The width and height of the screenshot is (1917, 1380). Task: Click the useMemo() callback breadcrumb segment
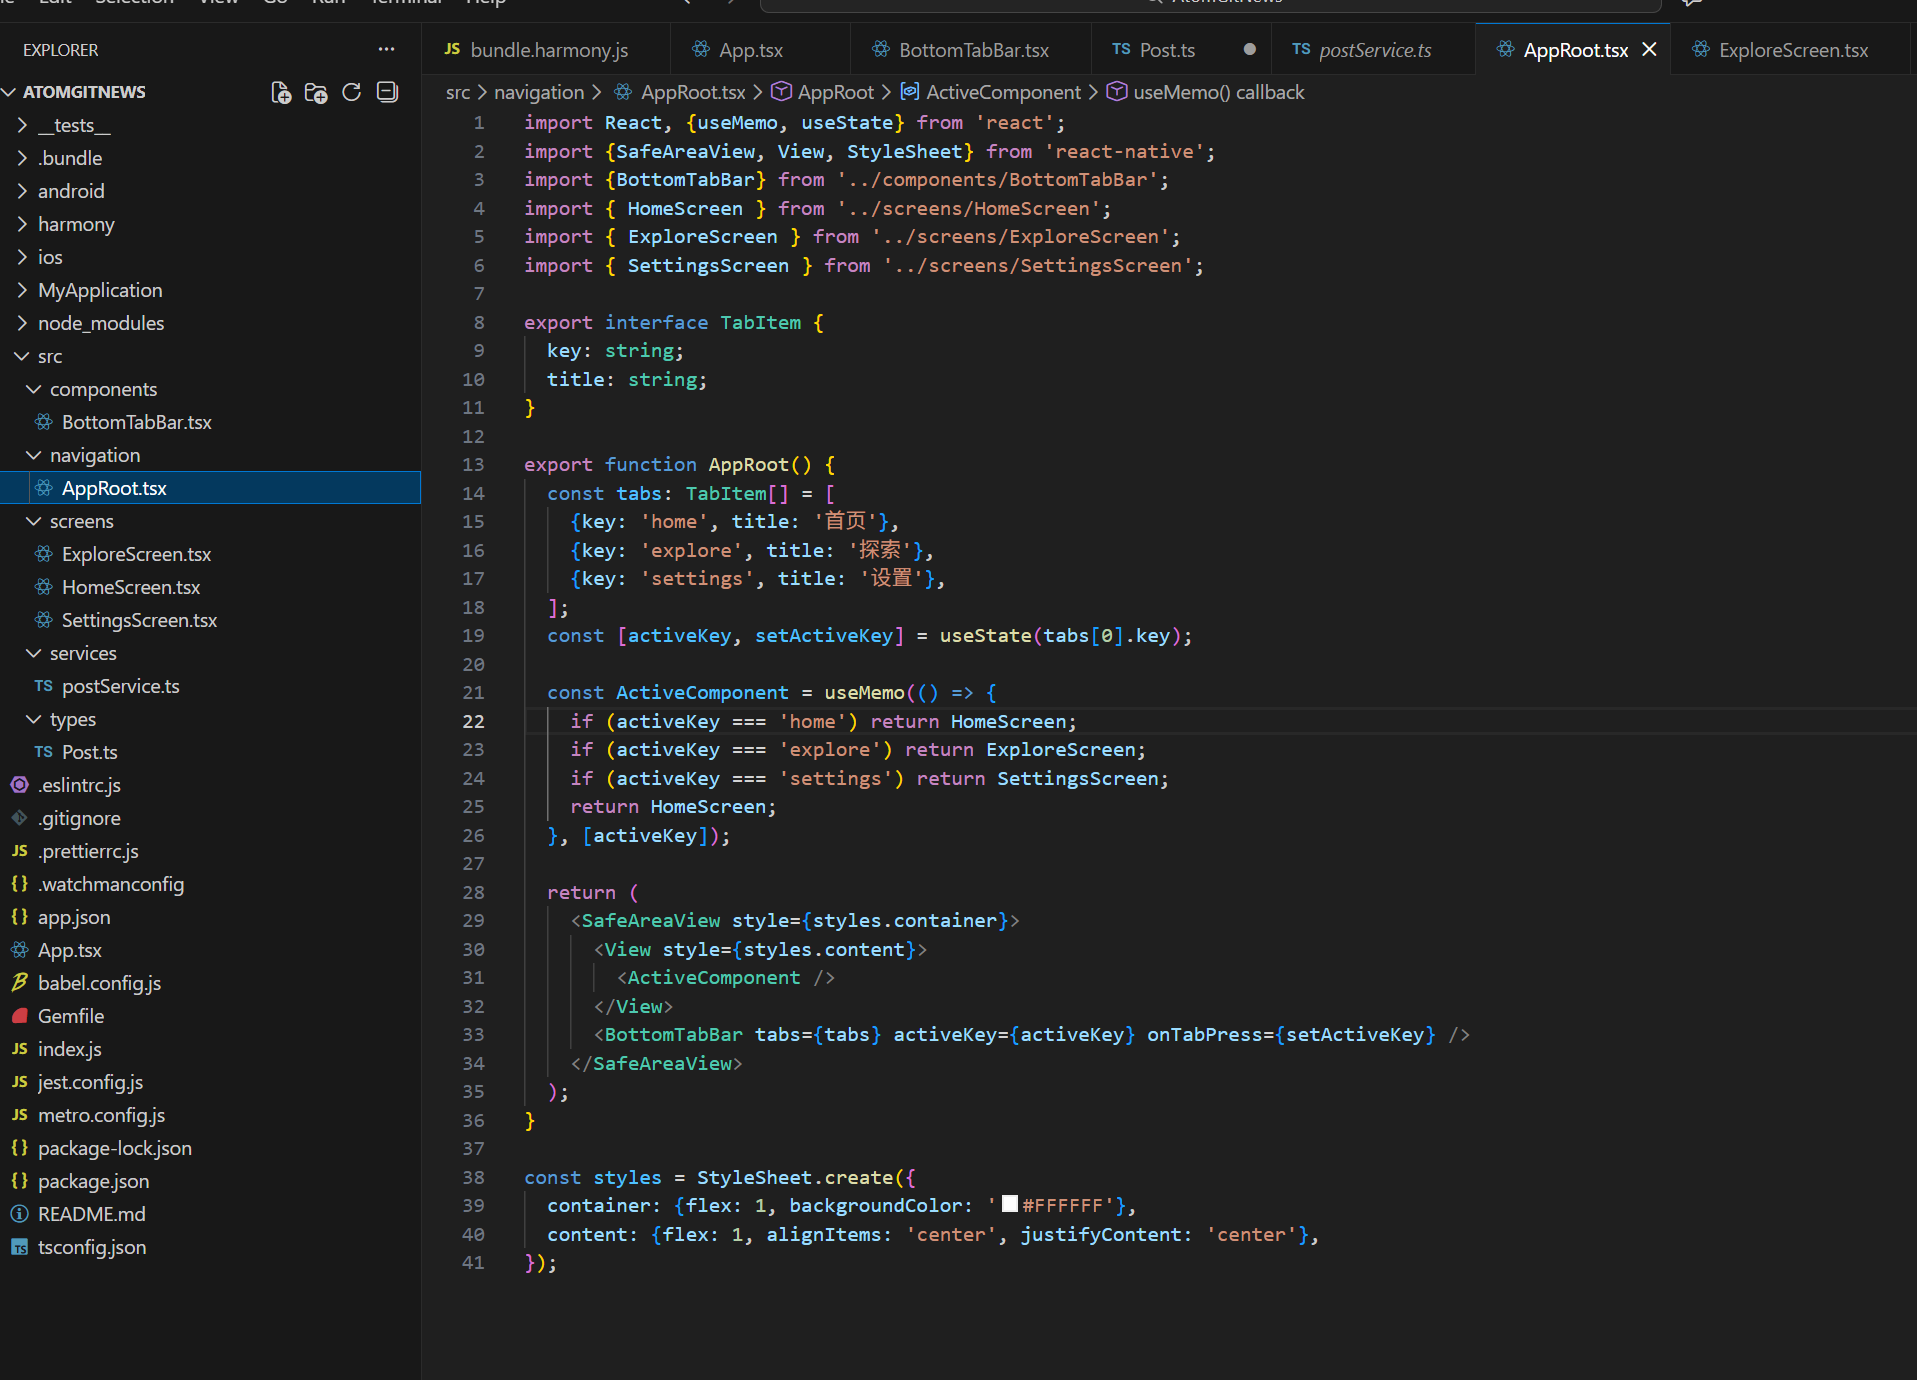tap(1219, 92)
